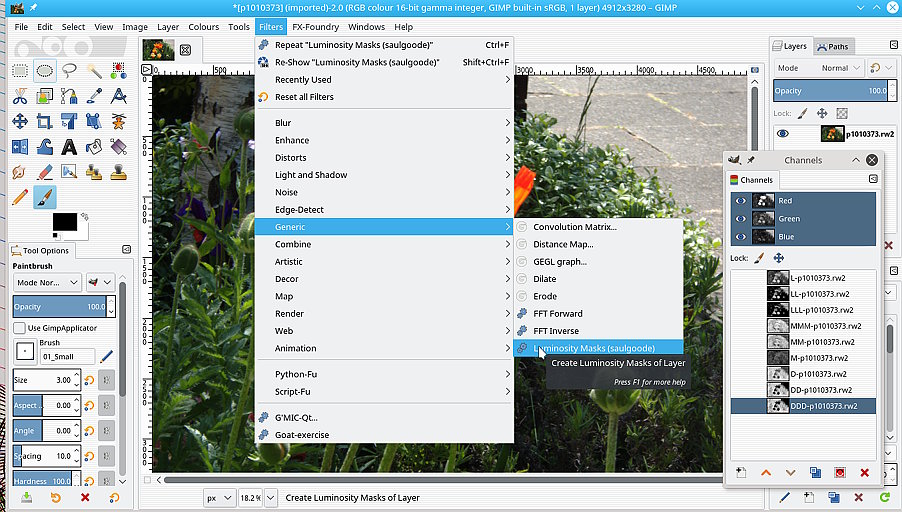
Task: Click the image thumbnail tab
Action: tap(158, 50)
